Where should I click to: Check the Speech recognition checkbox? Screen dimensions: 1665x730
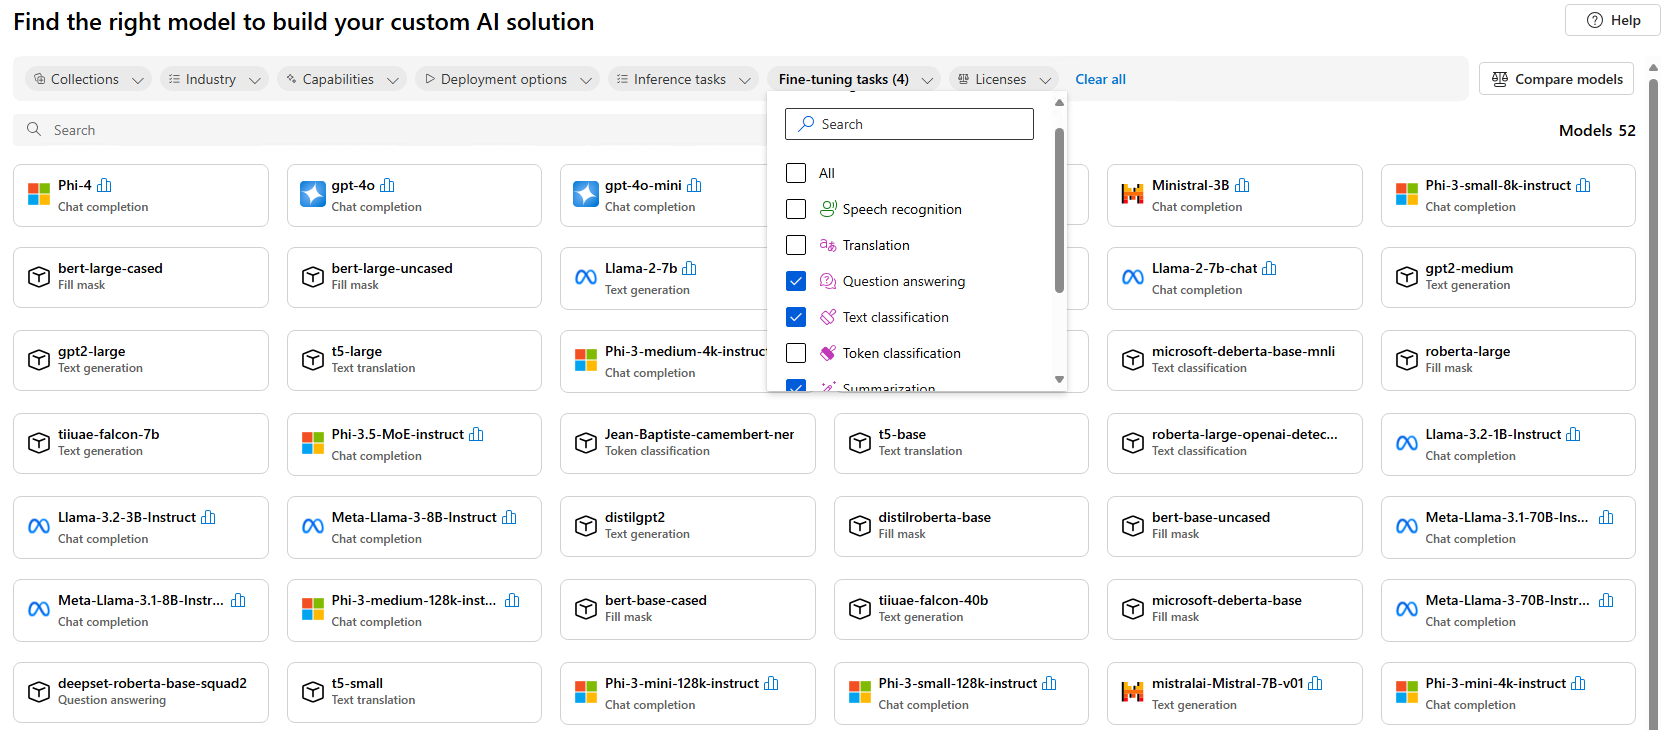pos(796,209)
